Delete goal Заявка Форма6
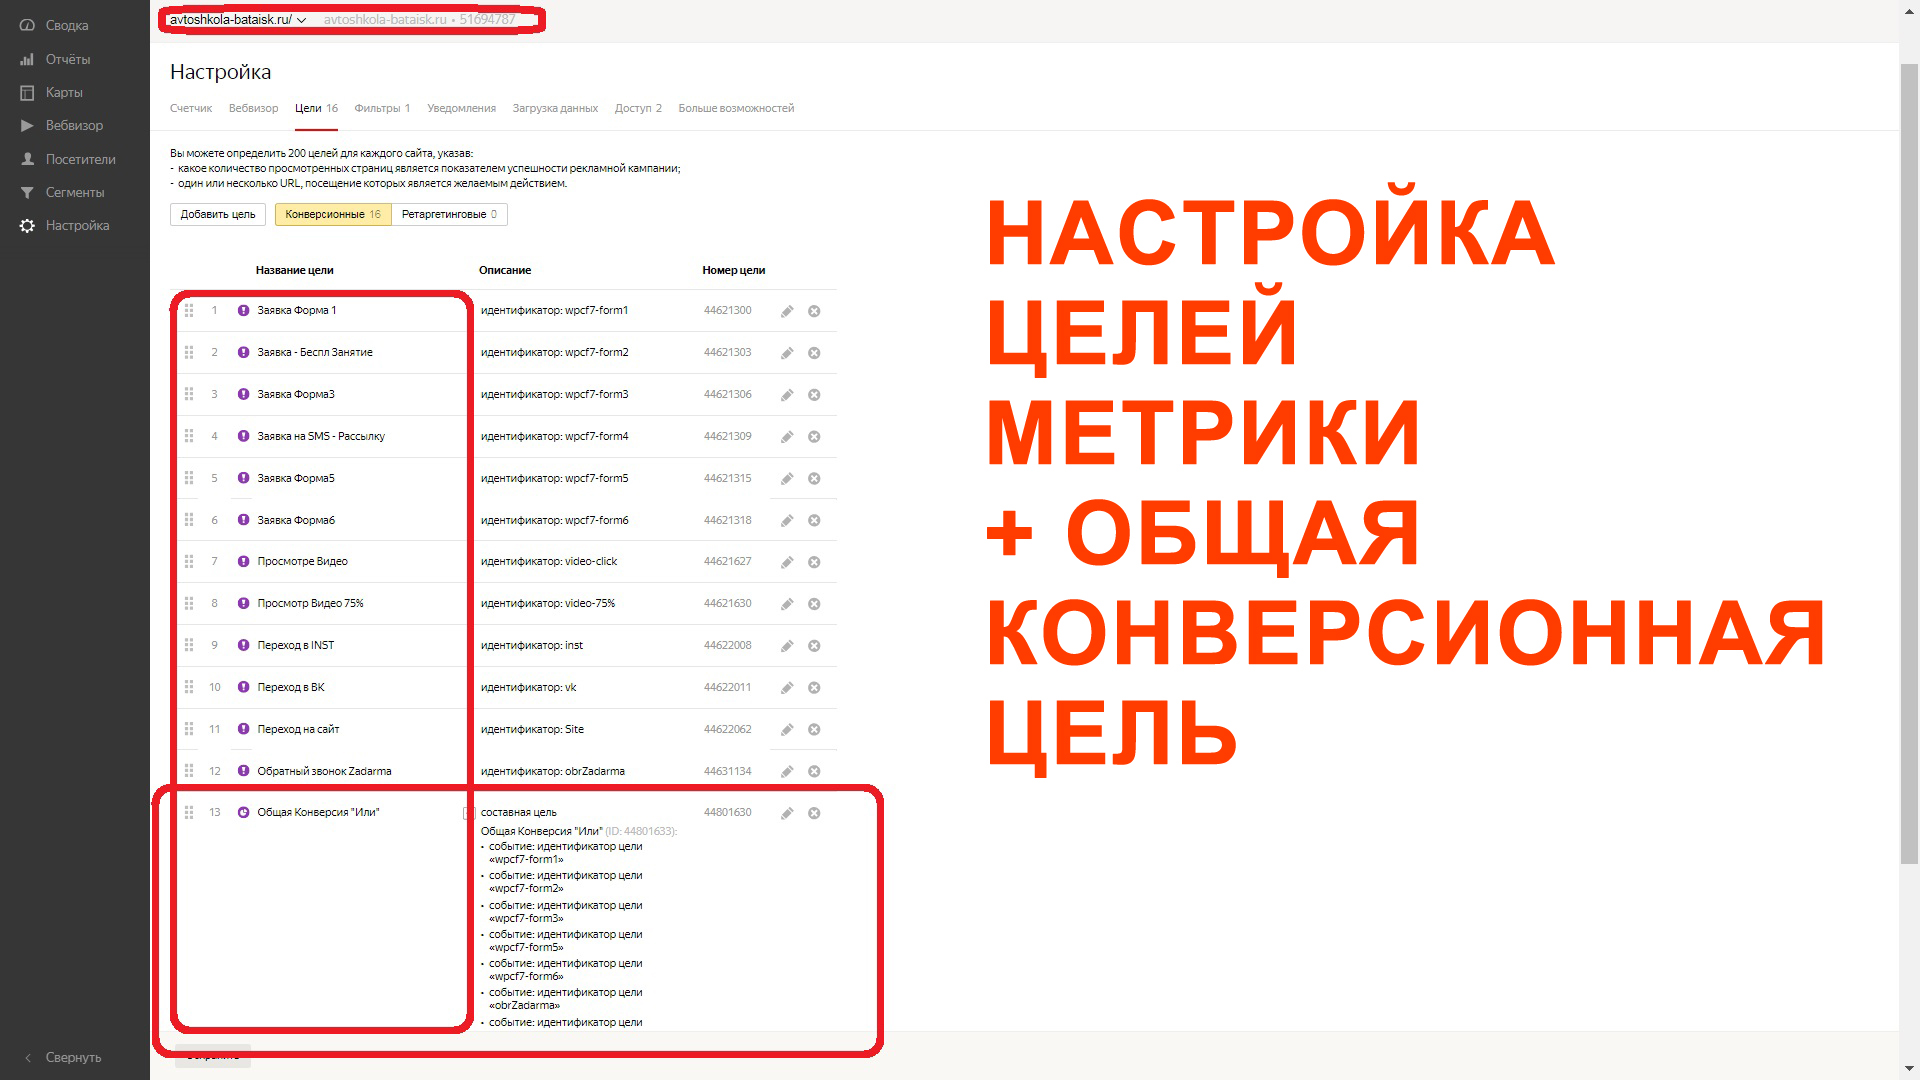Screen dimensions: 1920x1080 coord(814,521)
